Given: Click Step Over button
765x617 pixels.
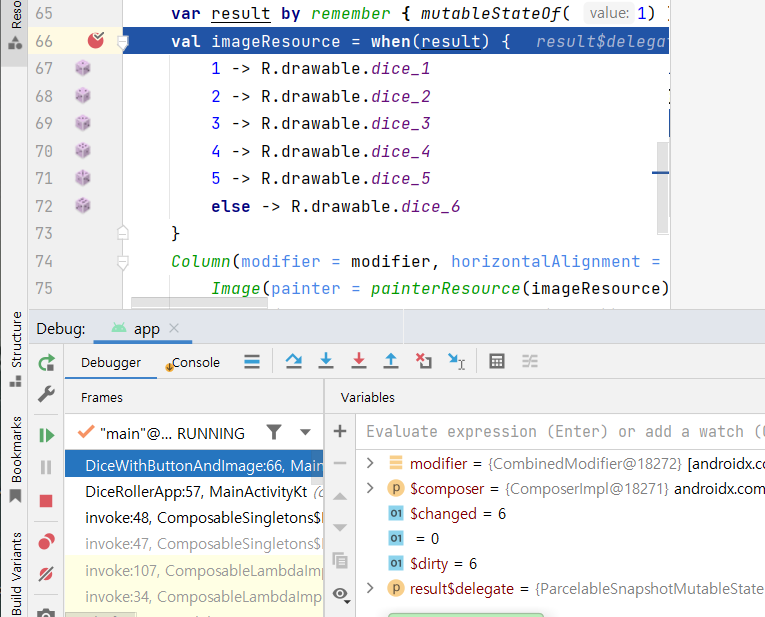Looking at the screenshot, I should pyautogui.click(x=294, y=361).
